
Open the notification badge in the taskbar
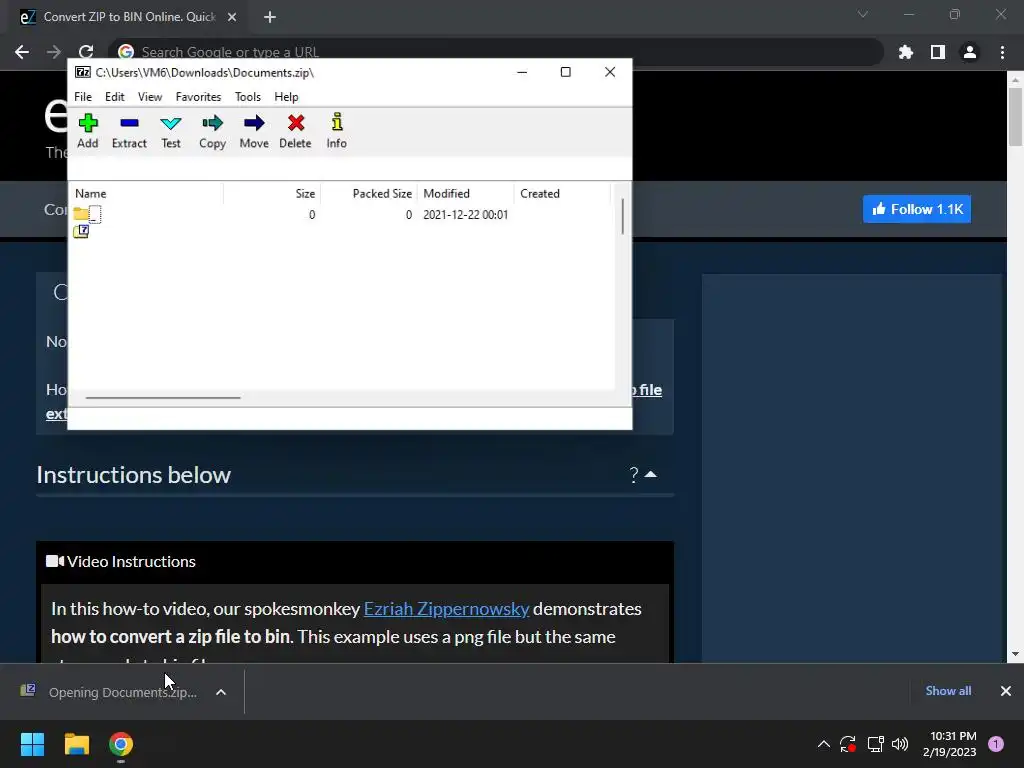pos(996,744)
